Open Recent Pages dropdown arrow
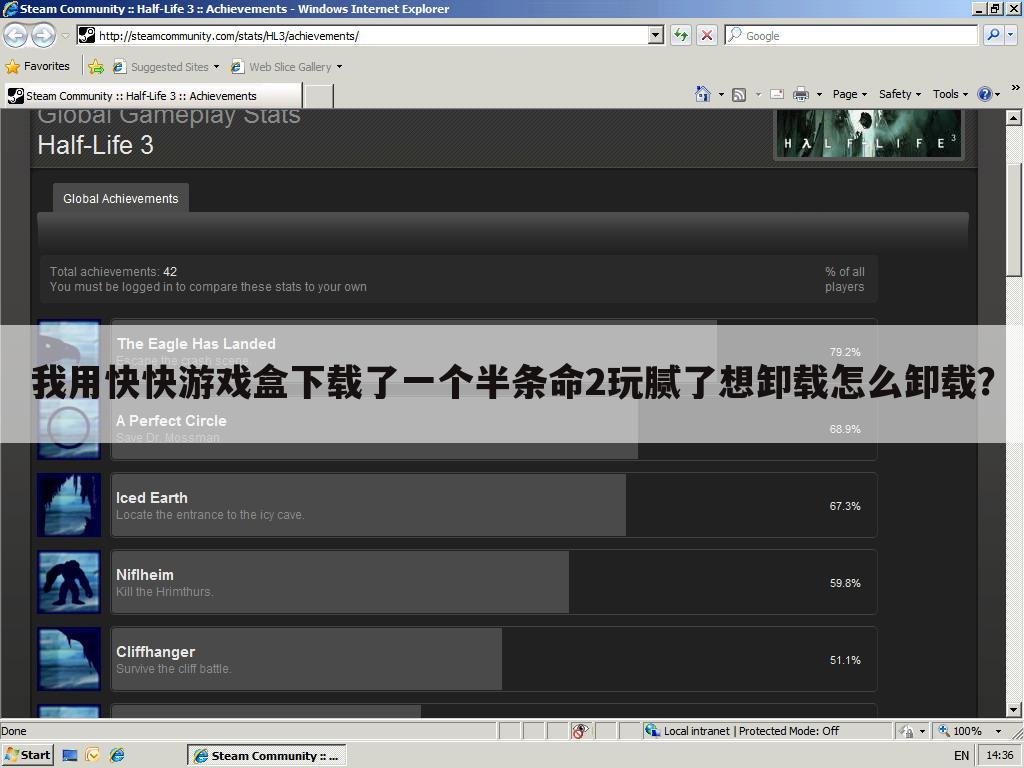Screen dimensions: 1024x768 pos(65,36)
